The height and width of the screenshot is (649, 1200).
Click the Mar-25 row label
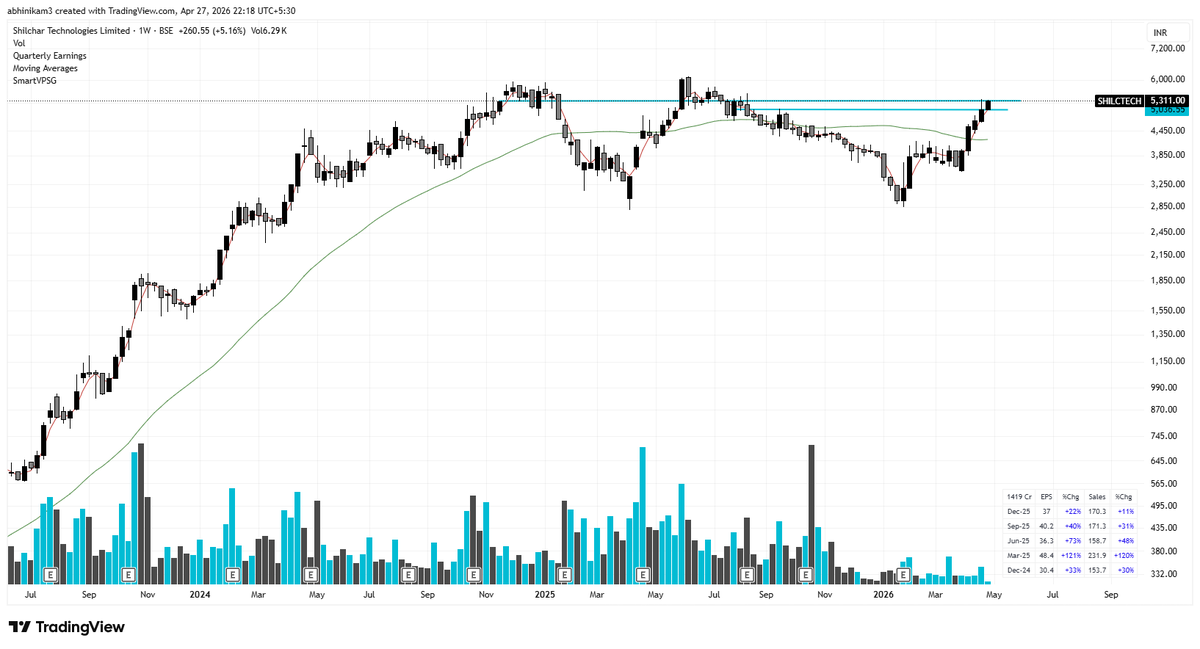[x=1018, y=554]
